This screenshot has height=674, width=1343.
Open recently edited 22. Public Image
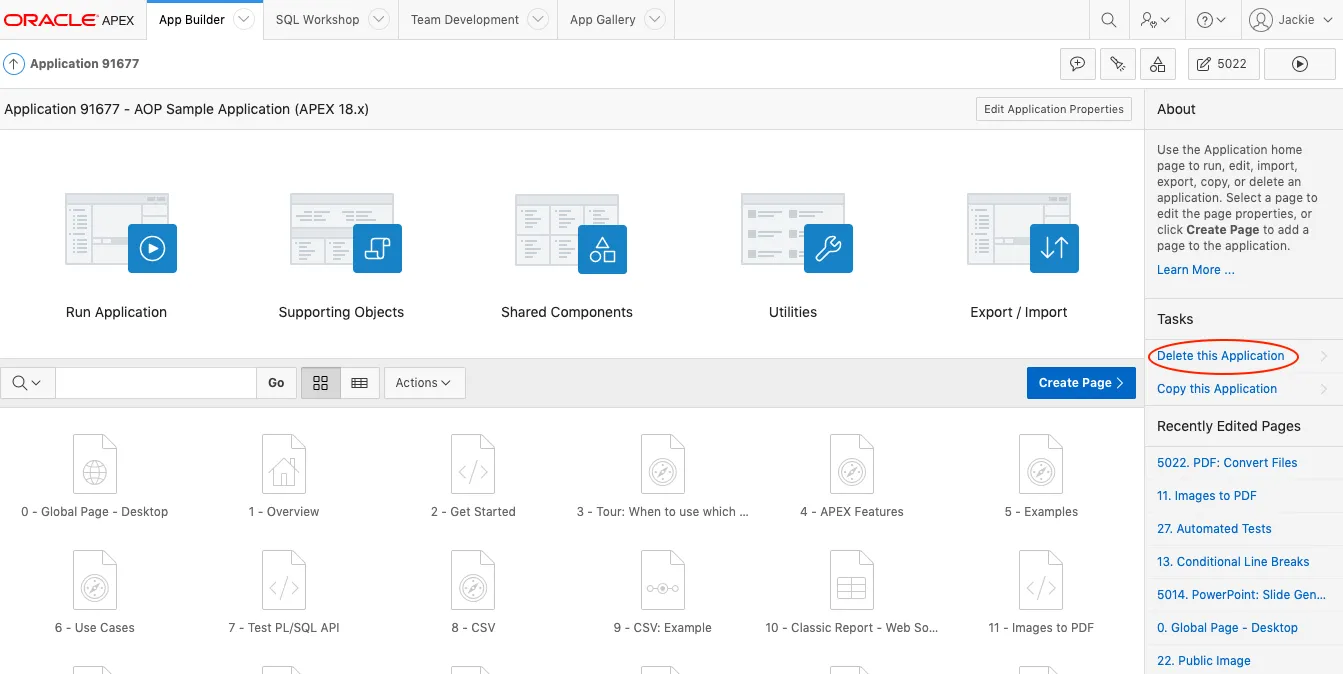coord(1204,661)
